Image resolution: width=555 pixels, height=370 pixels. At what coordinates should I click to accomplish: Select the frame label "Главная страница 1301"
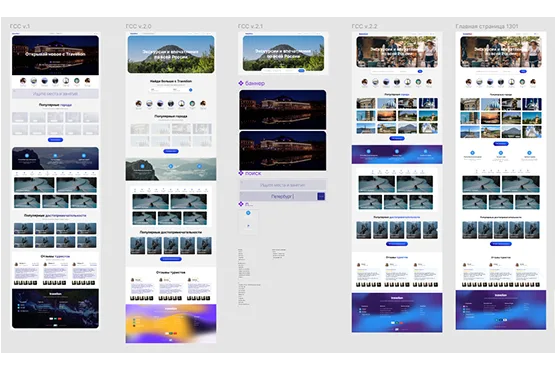point(487,26)
